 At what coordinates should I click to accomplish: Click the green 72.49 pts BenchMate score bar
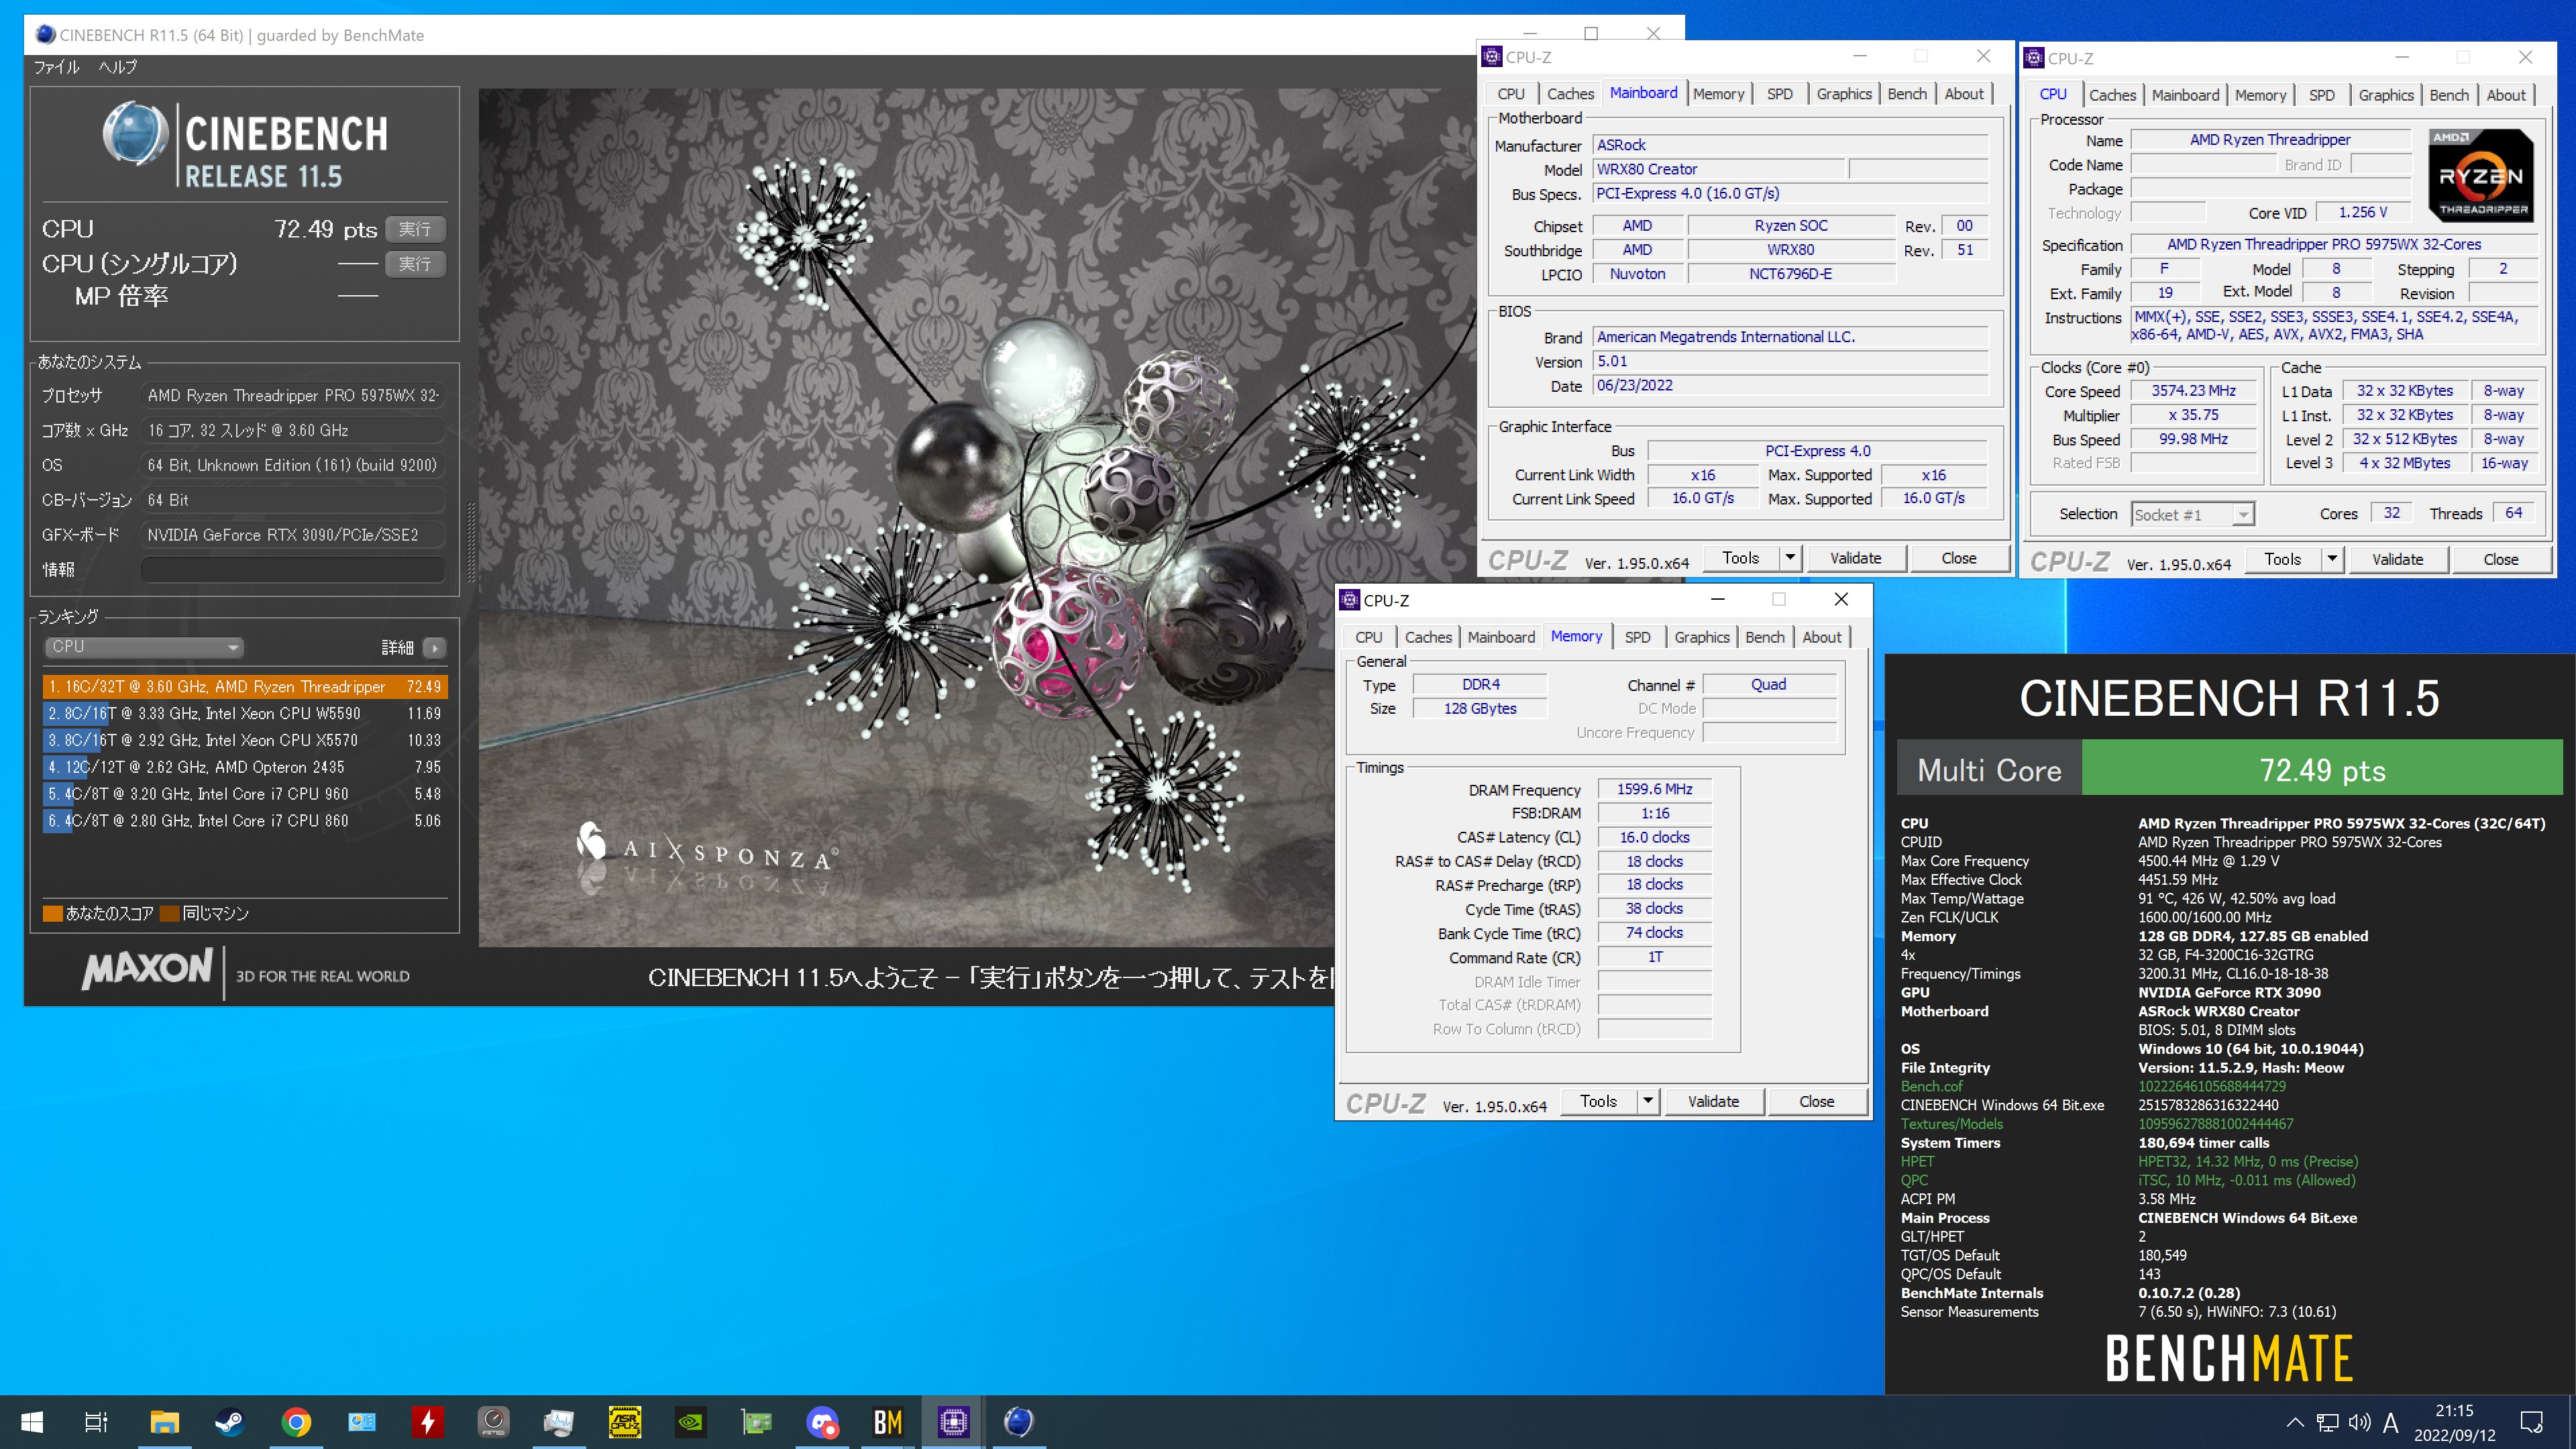[2322, 769]
